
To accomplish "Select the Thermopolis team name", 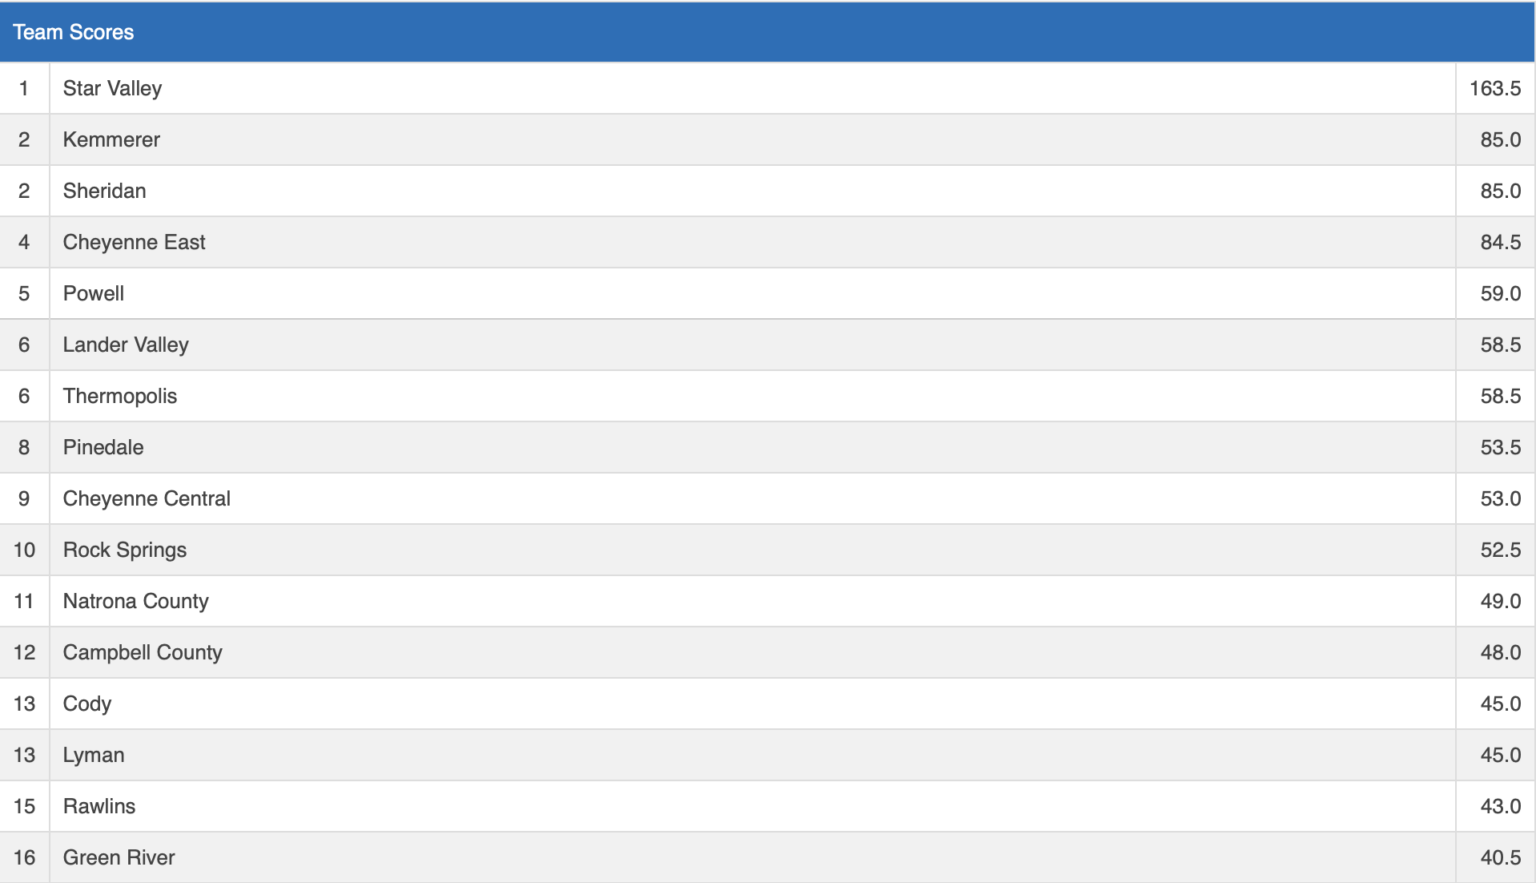I will [119, 396].
